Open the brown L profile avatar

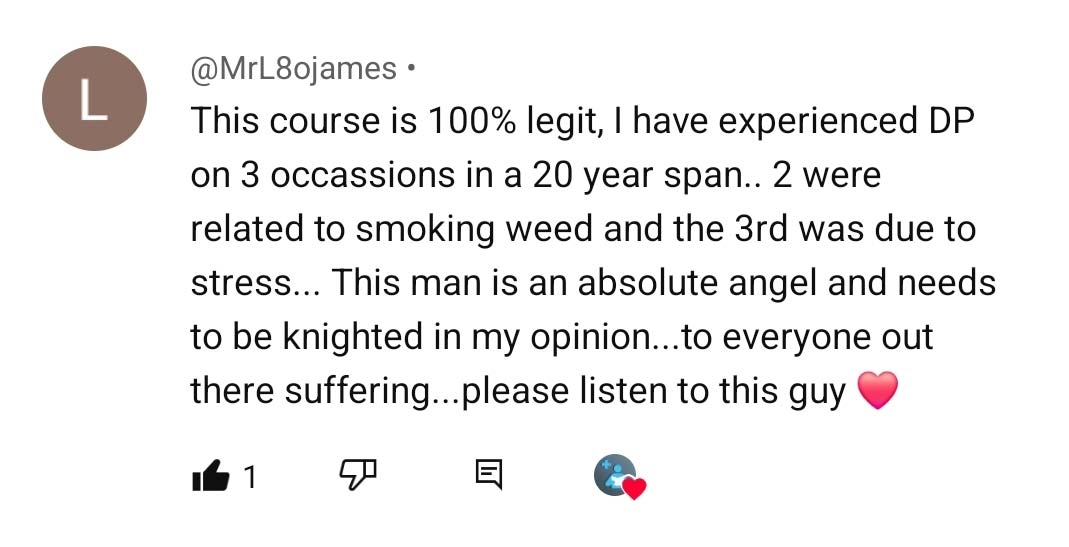pyautogui.click(x=94, y=99)
